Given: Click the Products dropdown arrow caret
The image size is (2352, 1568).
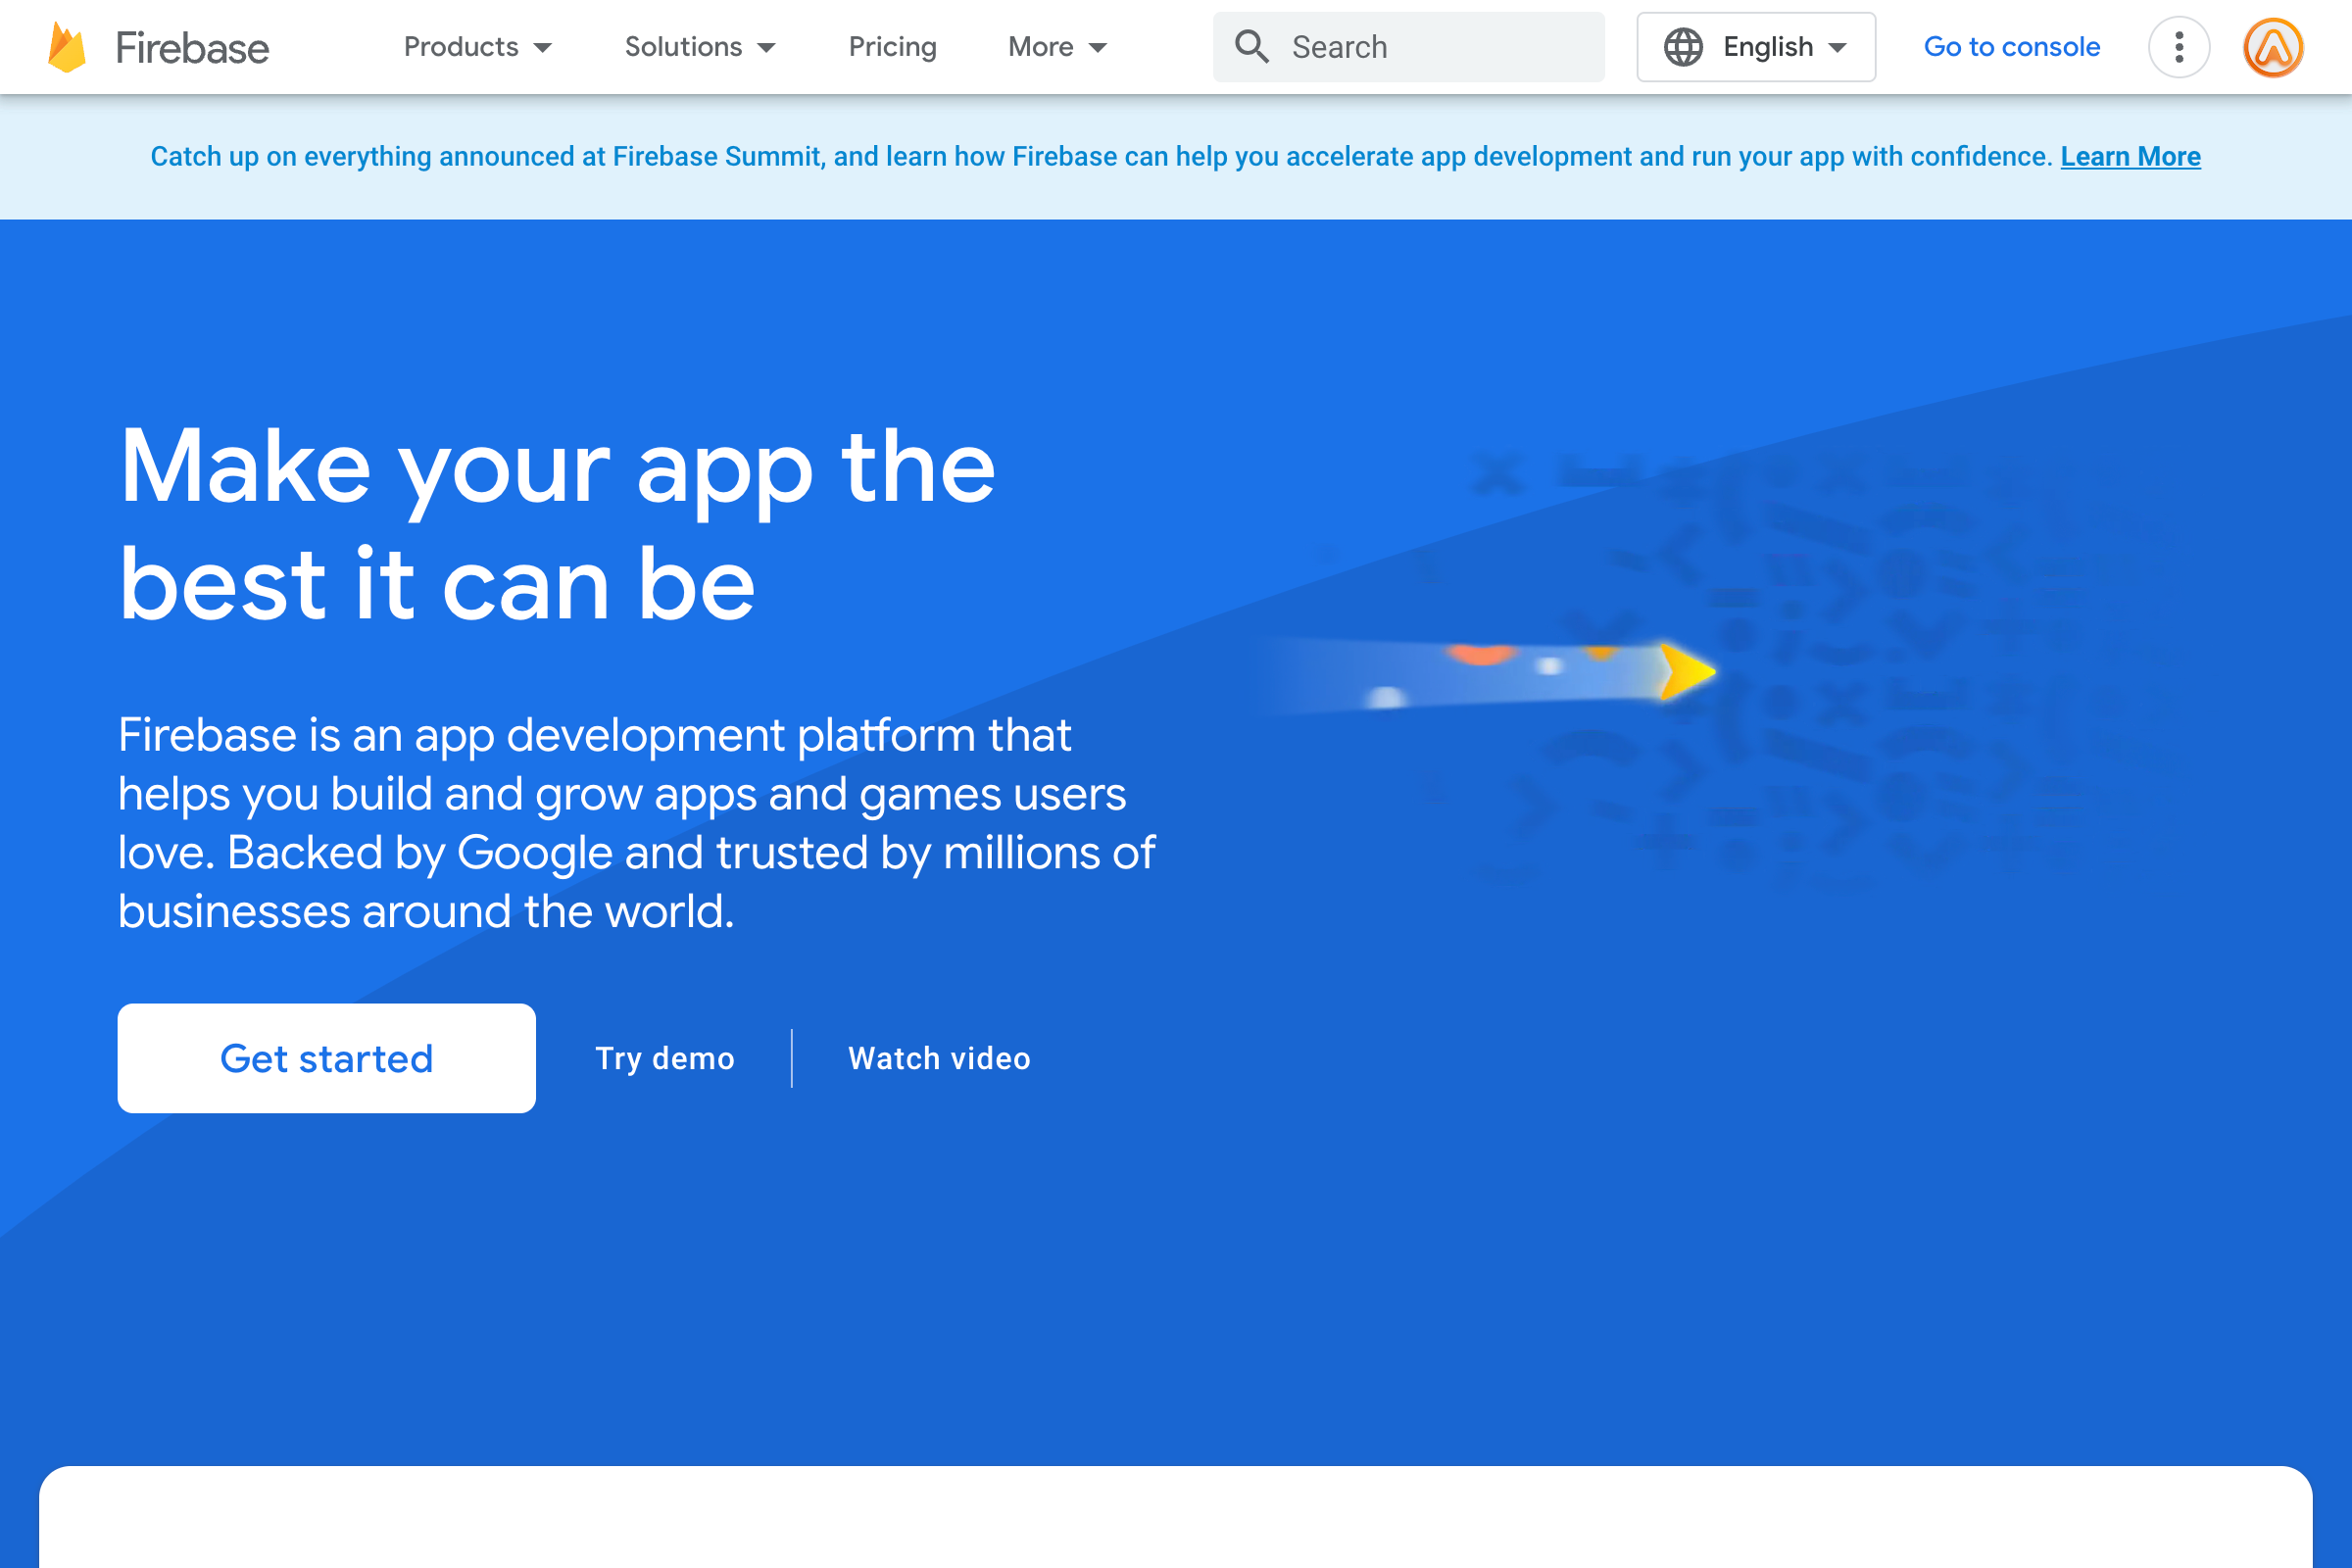Looking at the screenshot, I should pyautogui.click(x=543, y=48).
